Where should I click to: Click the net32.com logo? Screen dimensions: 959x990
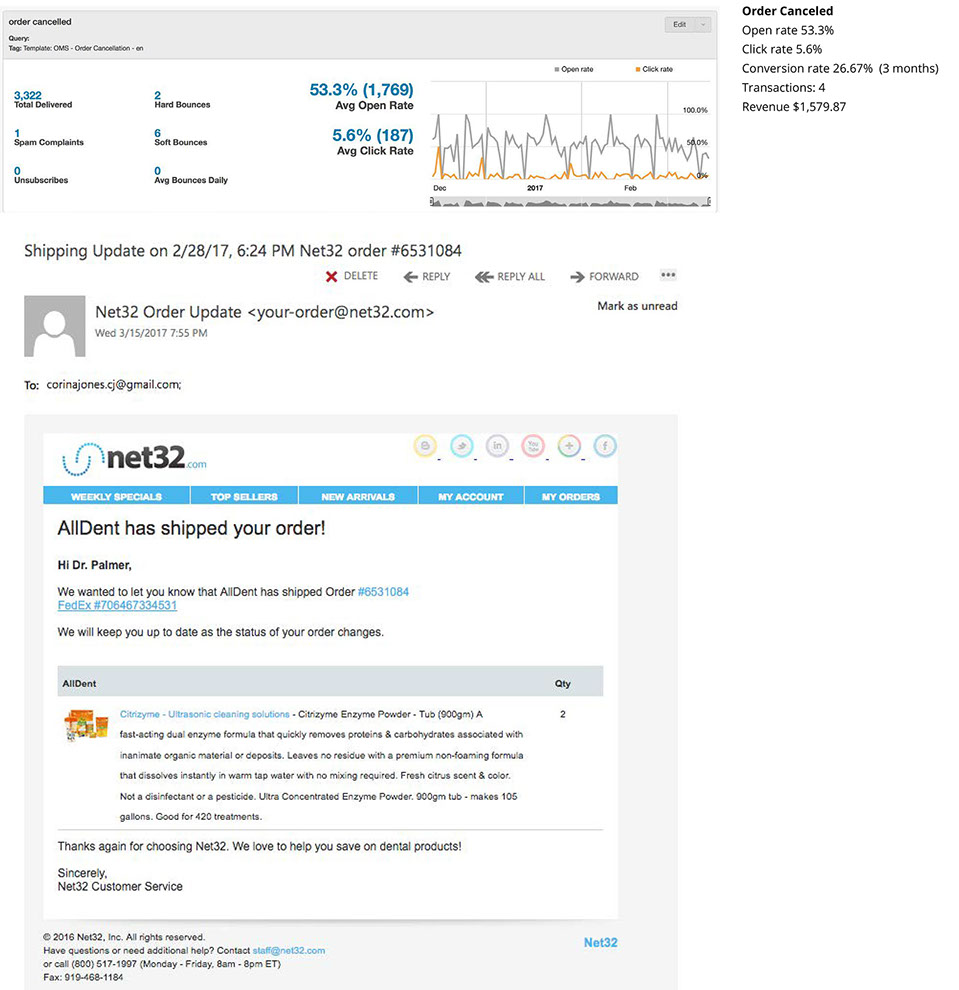click(x=134, y=458)
